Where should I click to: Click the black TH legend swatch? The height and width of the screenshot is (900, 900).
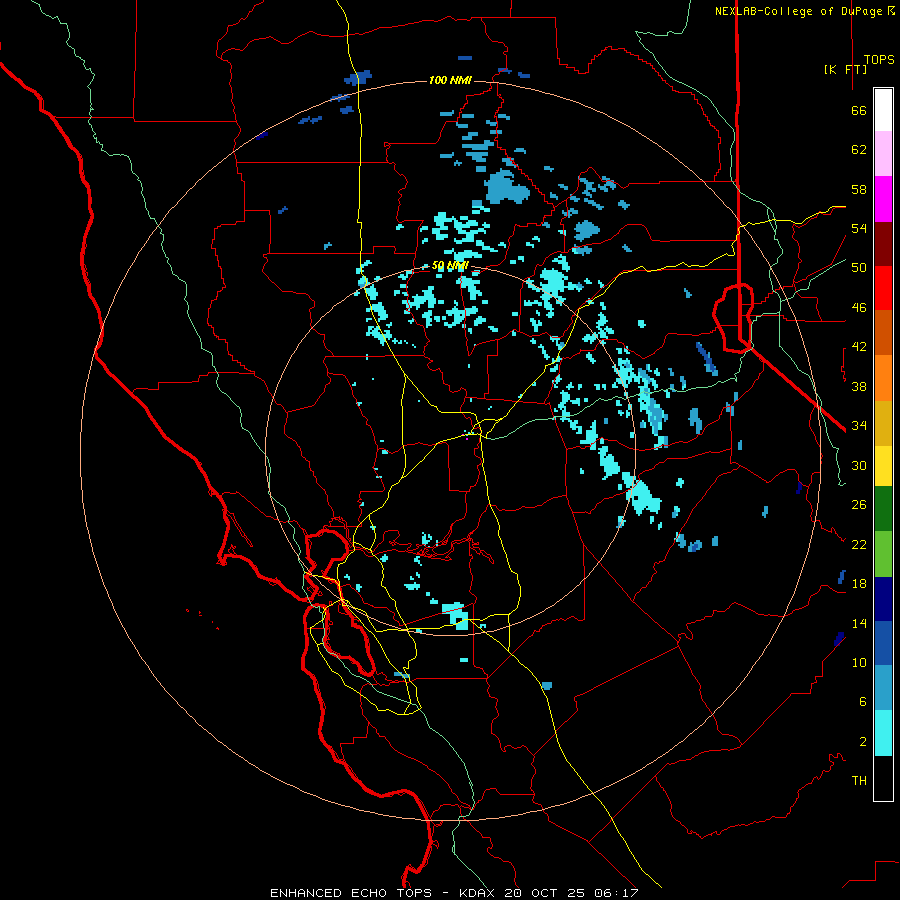(x=883, y=778)
